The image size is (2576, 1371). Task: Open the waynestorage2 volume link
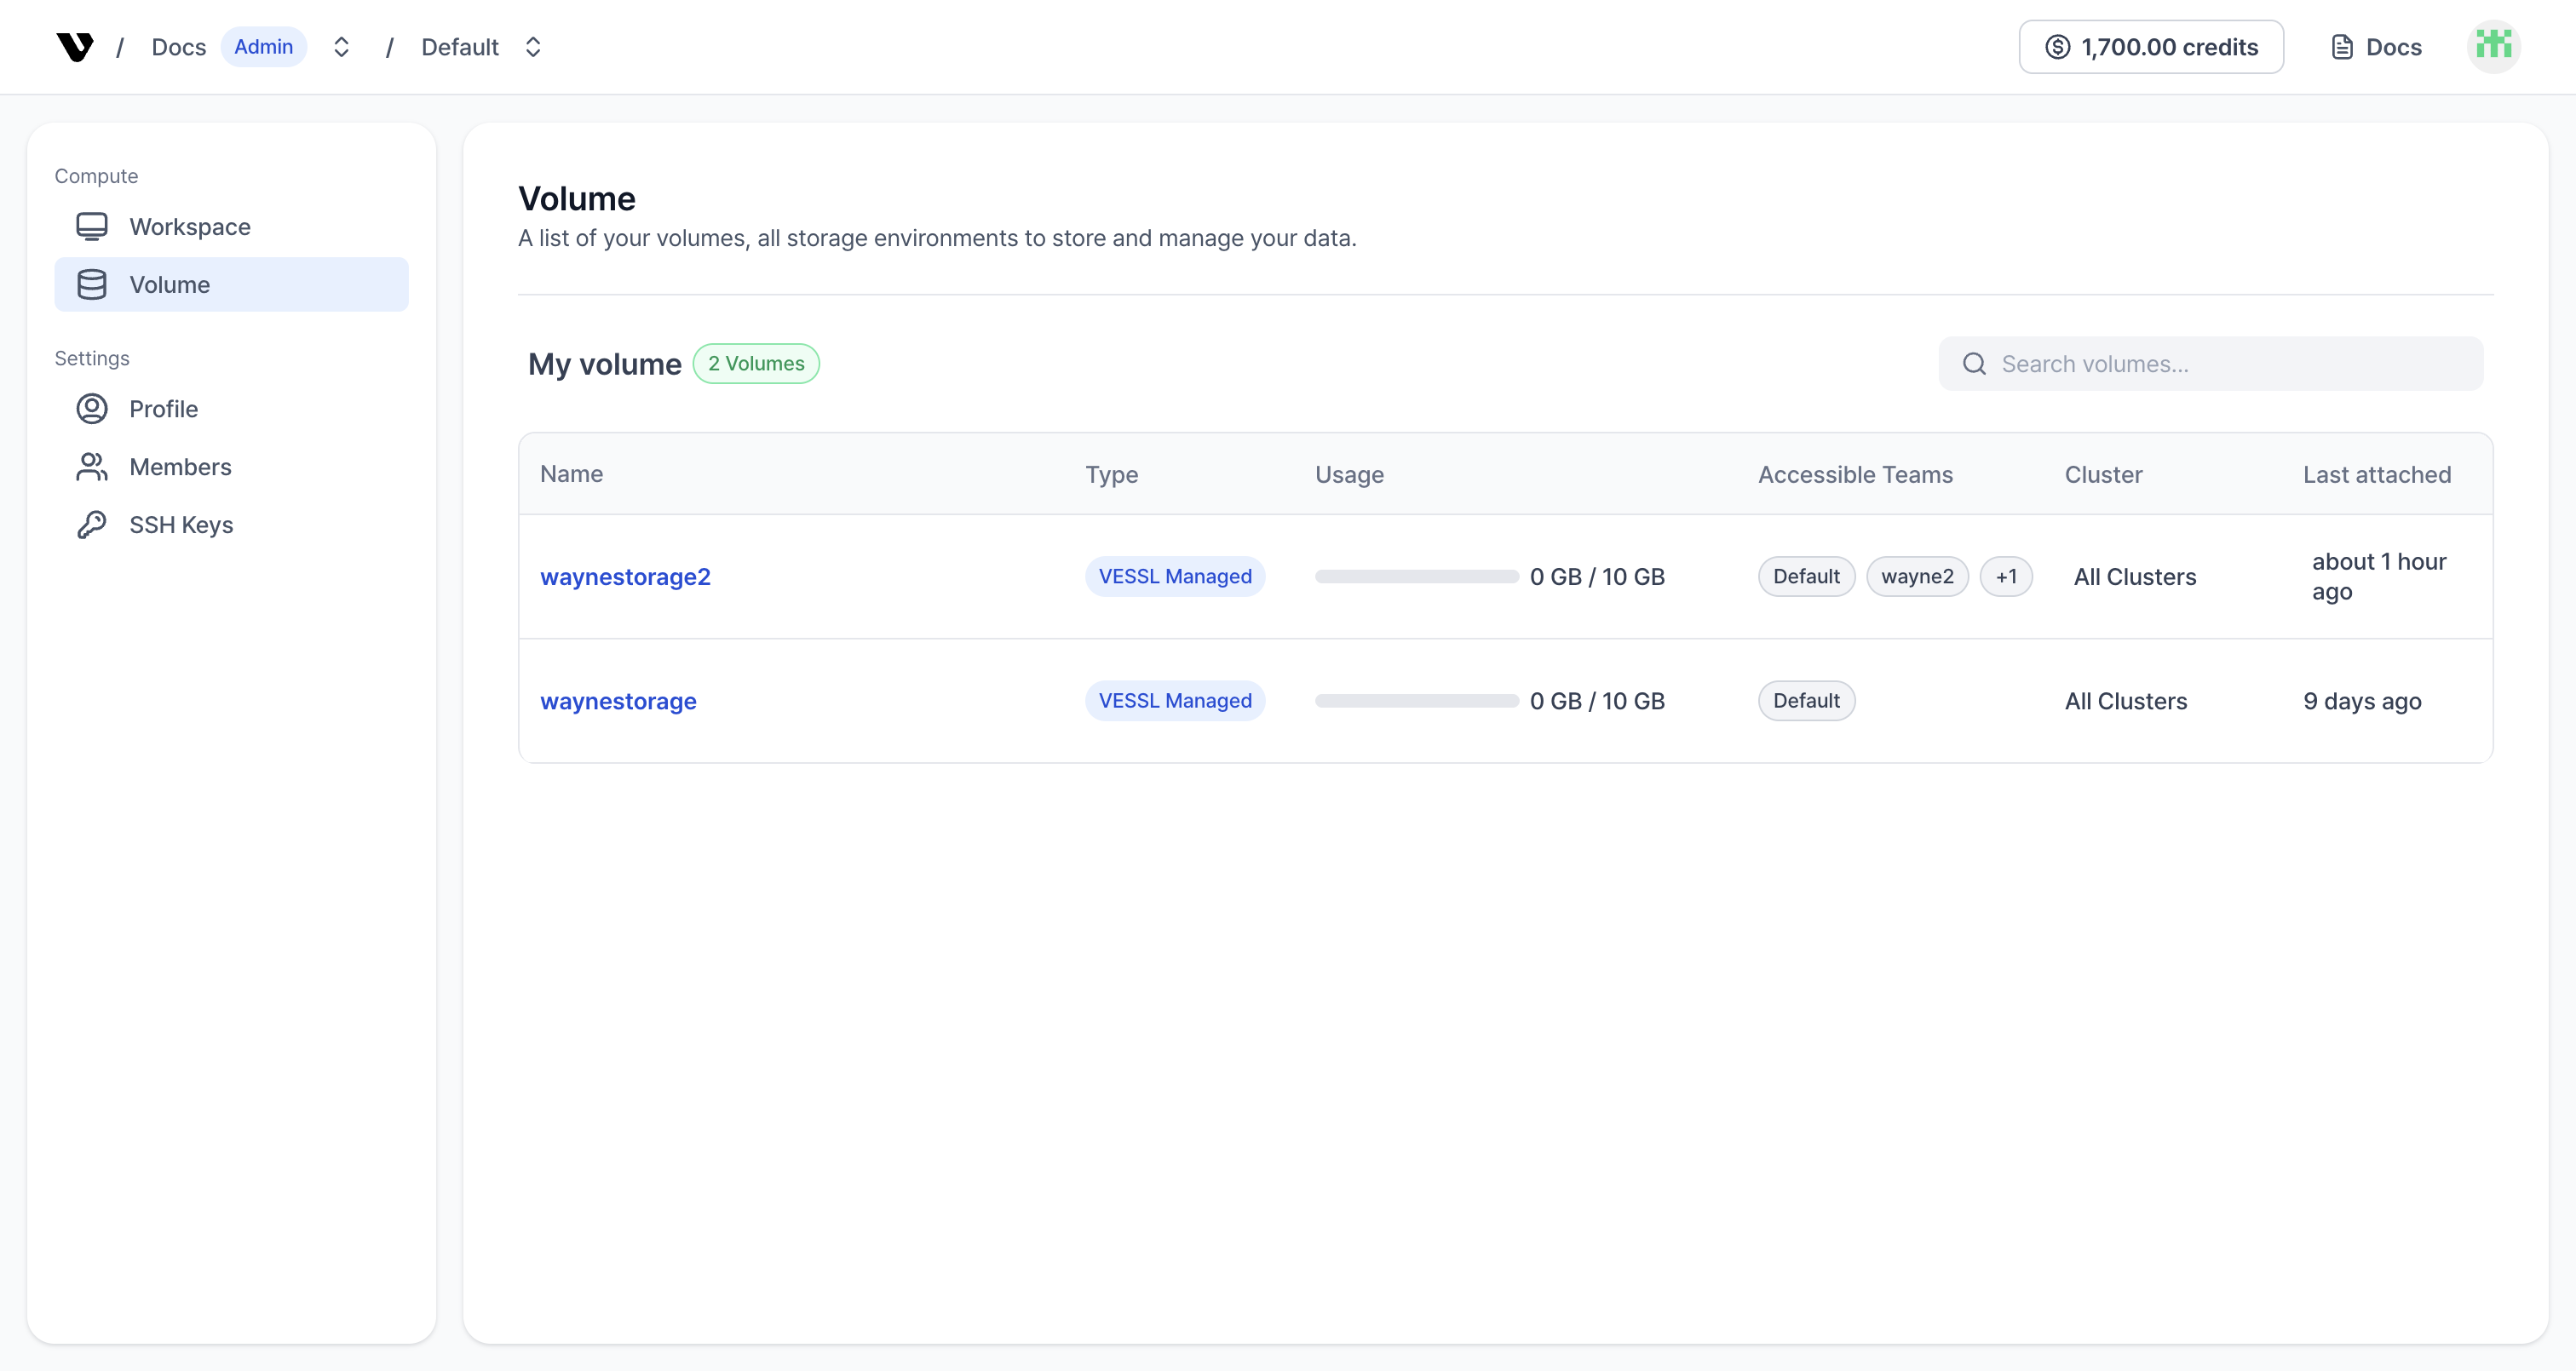click(625, 577)
